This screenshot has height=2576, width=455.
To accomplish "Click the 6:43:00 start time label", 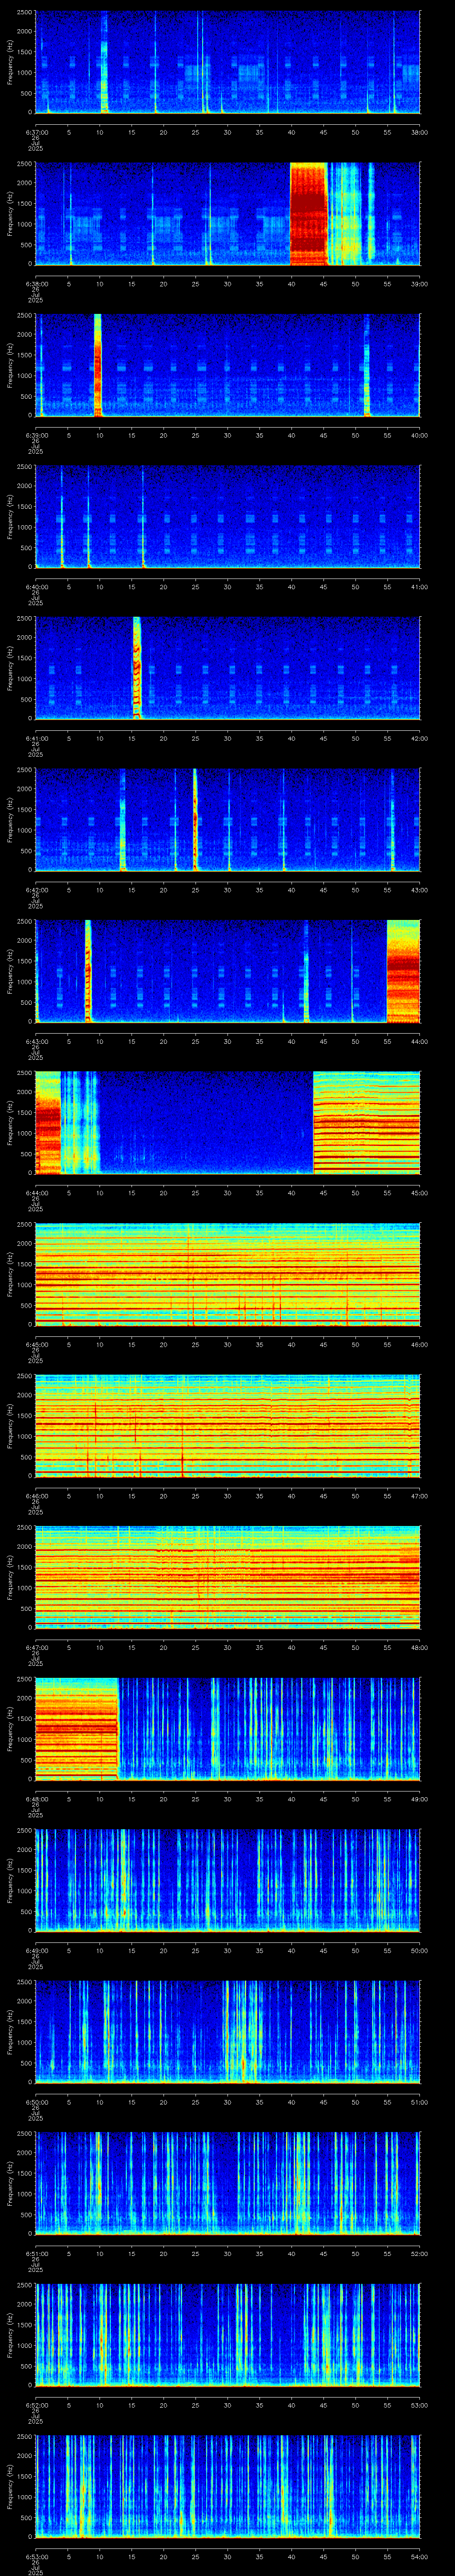I will click(36, 1041).
